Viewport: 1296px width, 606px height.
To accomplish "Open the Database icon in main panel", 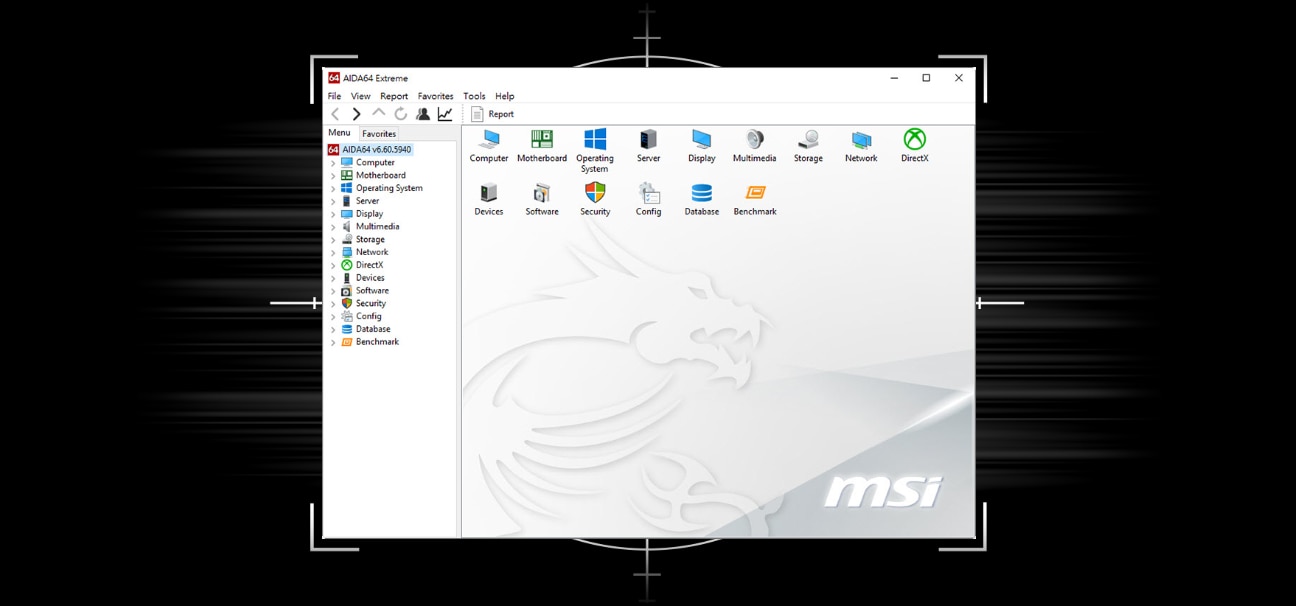I will click(x=701, y=193).
